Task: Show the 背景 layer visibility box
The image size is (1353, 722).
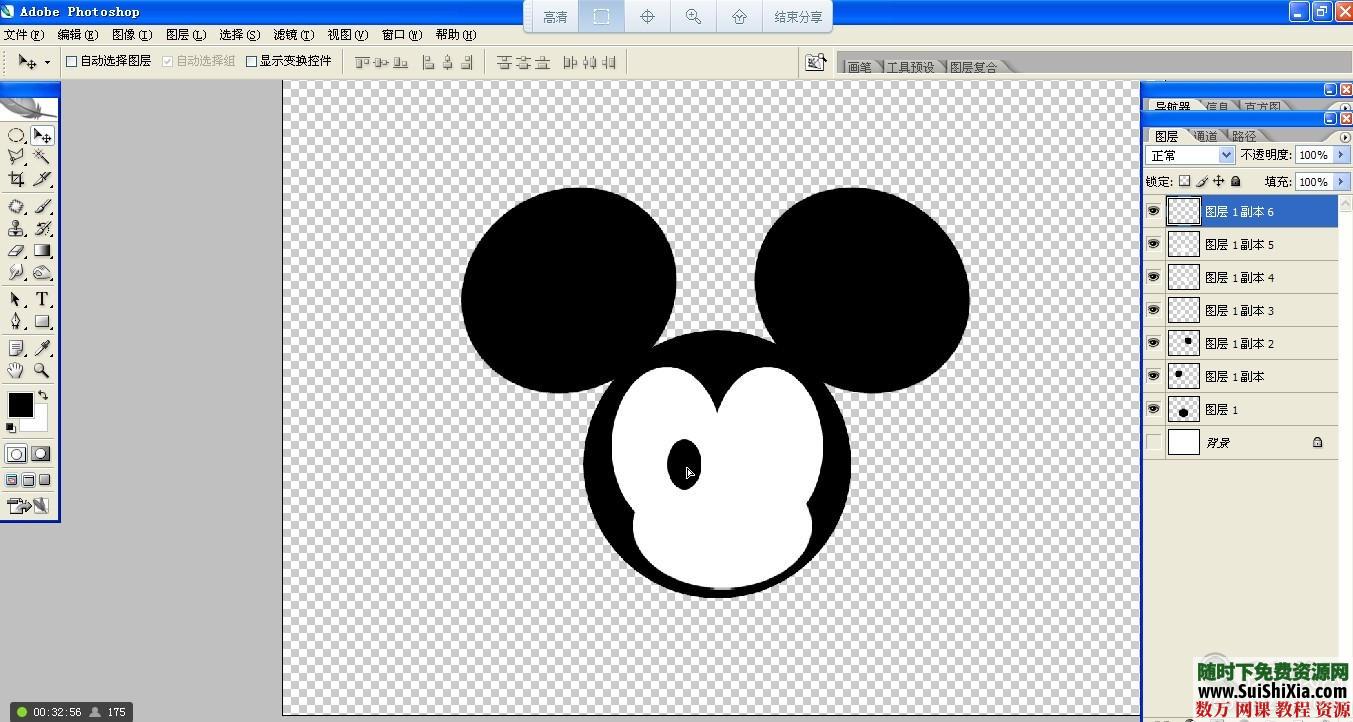Action: (1154, 442)
